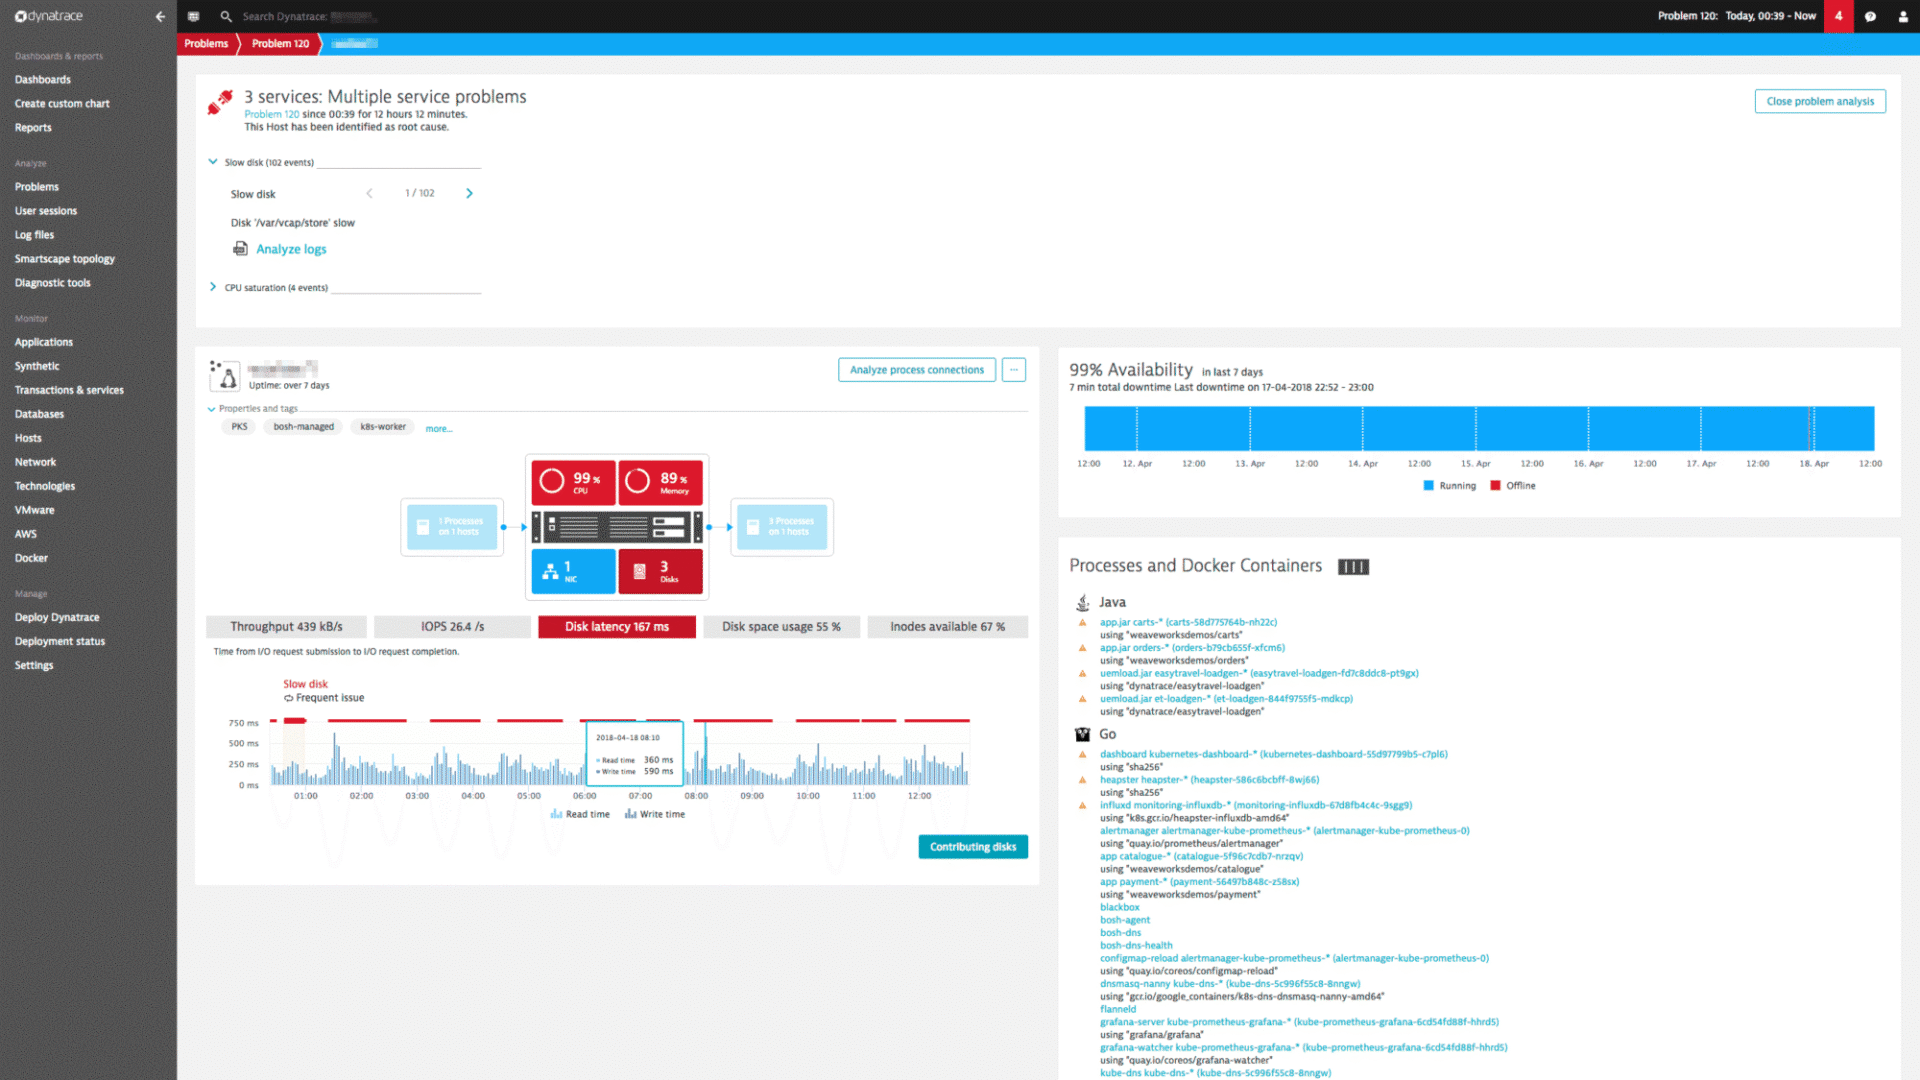This screenshot has width=1920, height=1080.
Task: Click the 99% CPU gauge tile
Action: click(x=572, y=482)
